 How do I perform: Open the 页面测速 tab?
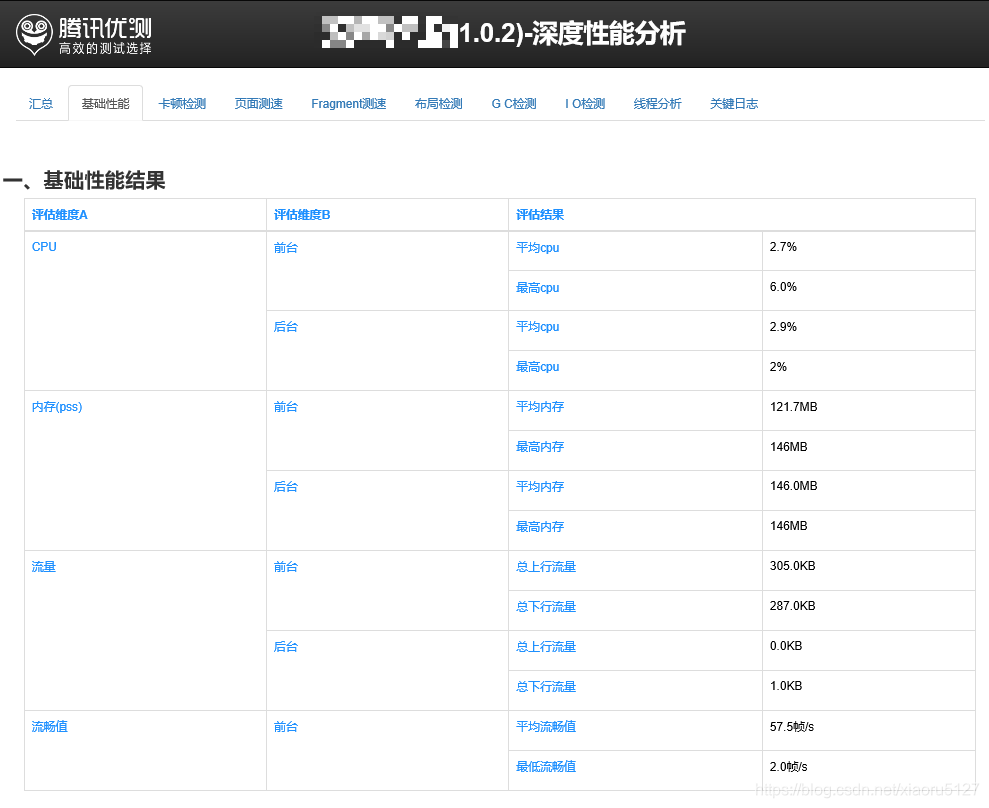pyautogui.click(x=259, y=103)
